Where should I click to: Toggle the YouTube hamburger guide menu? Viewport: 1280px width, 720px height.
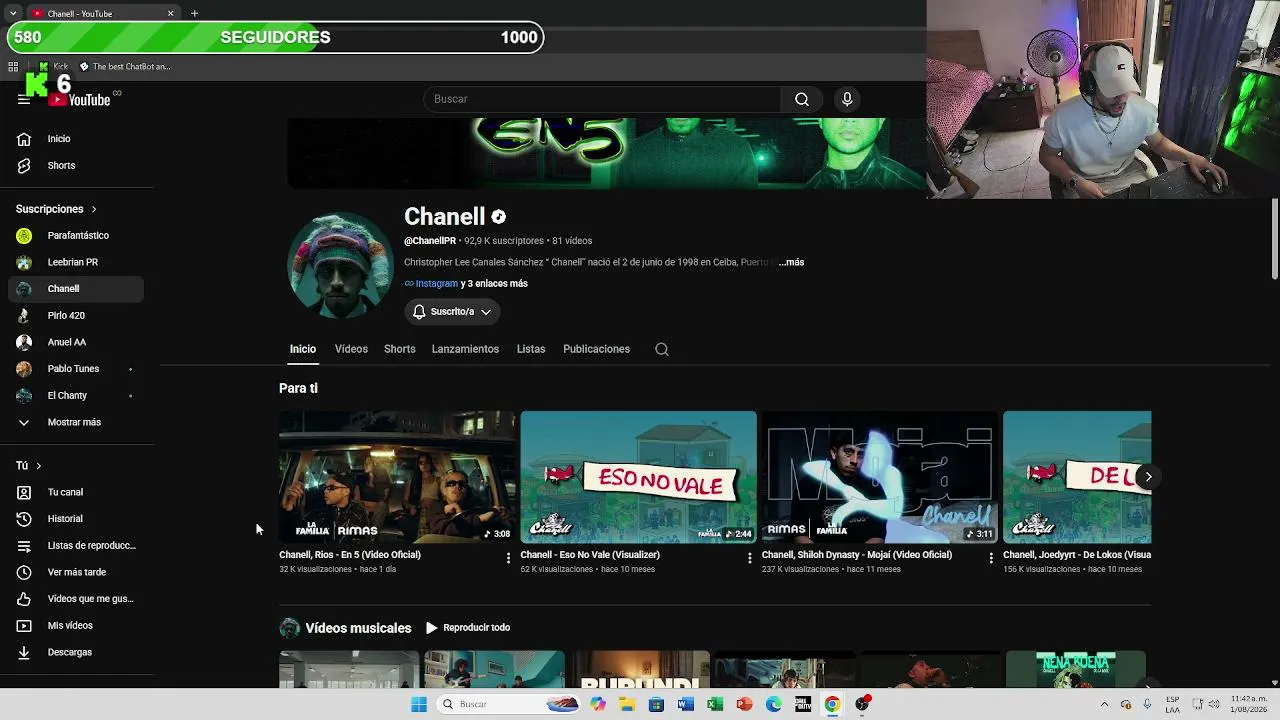pyautogui.click(x=24, y=99)
